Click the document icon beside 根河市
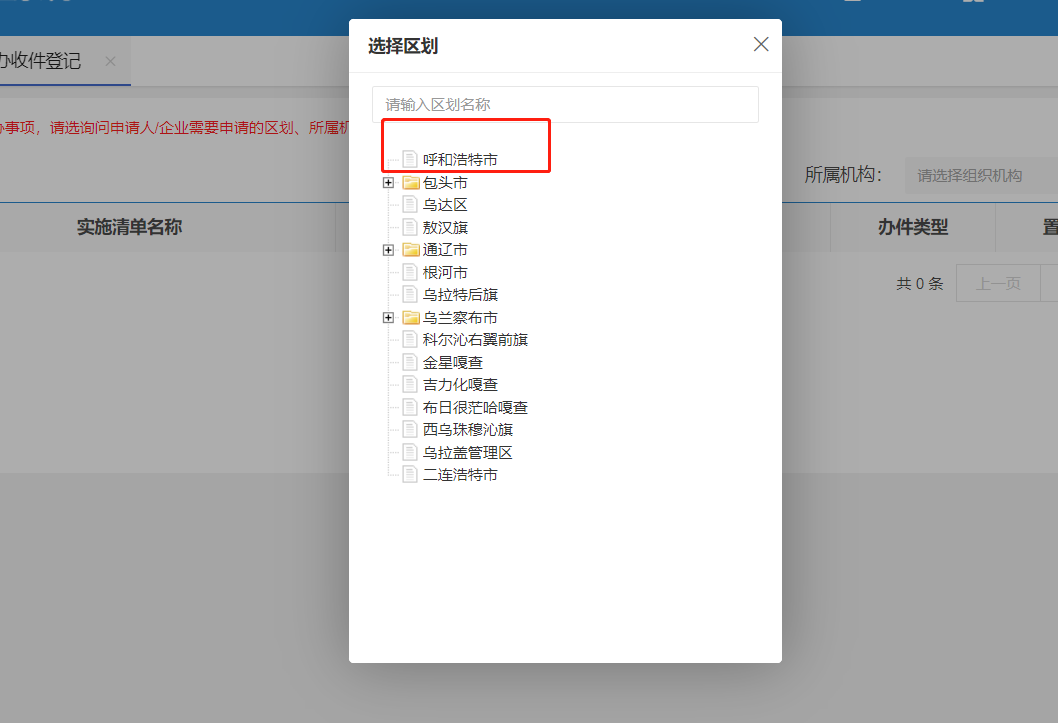Viewport: 1058px width, 723px height. pos(410,273)
